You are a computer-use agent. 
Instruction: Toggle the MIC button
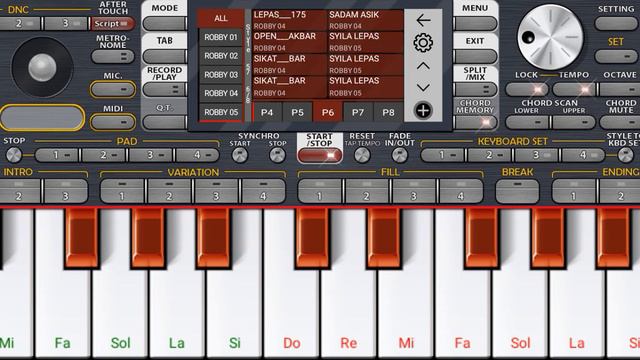(x=113, y=89)
